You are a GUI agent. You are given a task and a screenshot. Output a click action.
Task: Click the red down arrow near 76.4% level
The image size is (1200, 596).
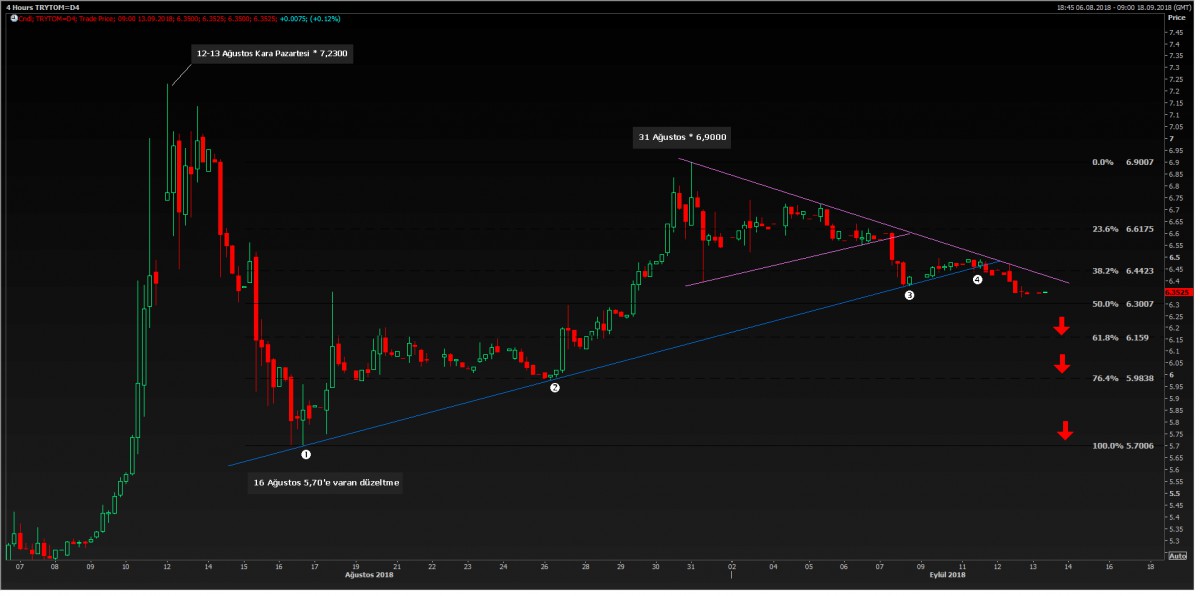(1062, 364)
